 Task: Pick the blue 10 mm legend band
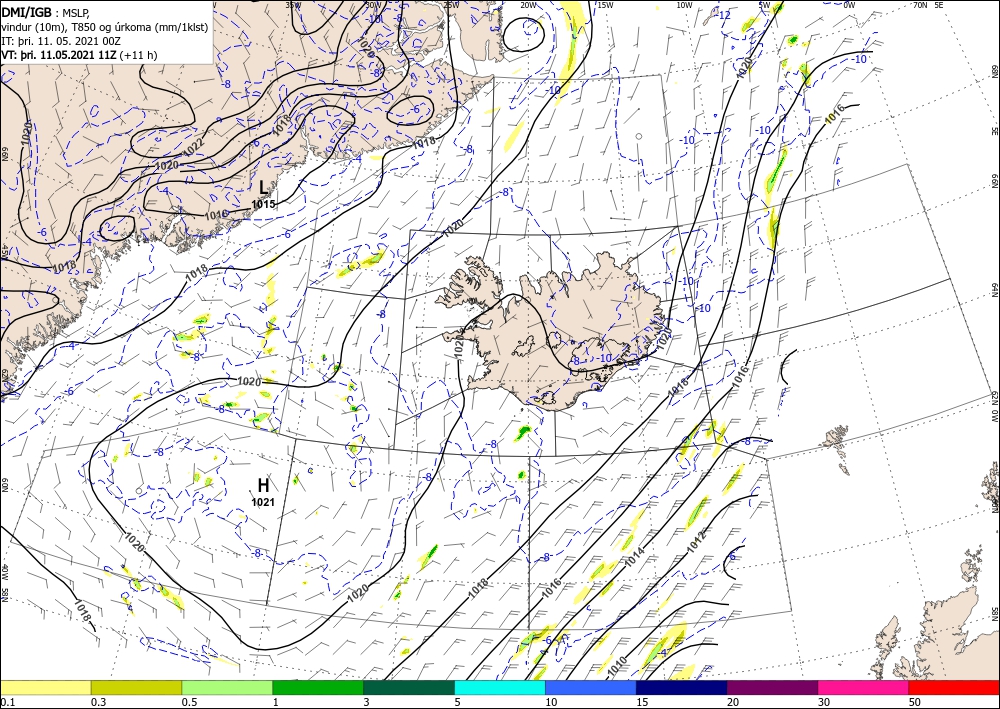pos(591,687)
